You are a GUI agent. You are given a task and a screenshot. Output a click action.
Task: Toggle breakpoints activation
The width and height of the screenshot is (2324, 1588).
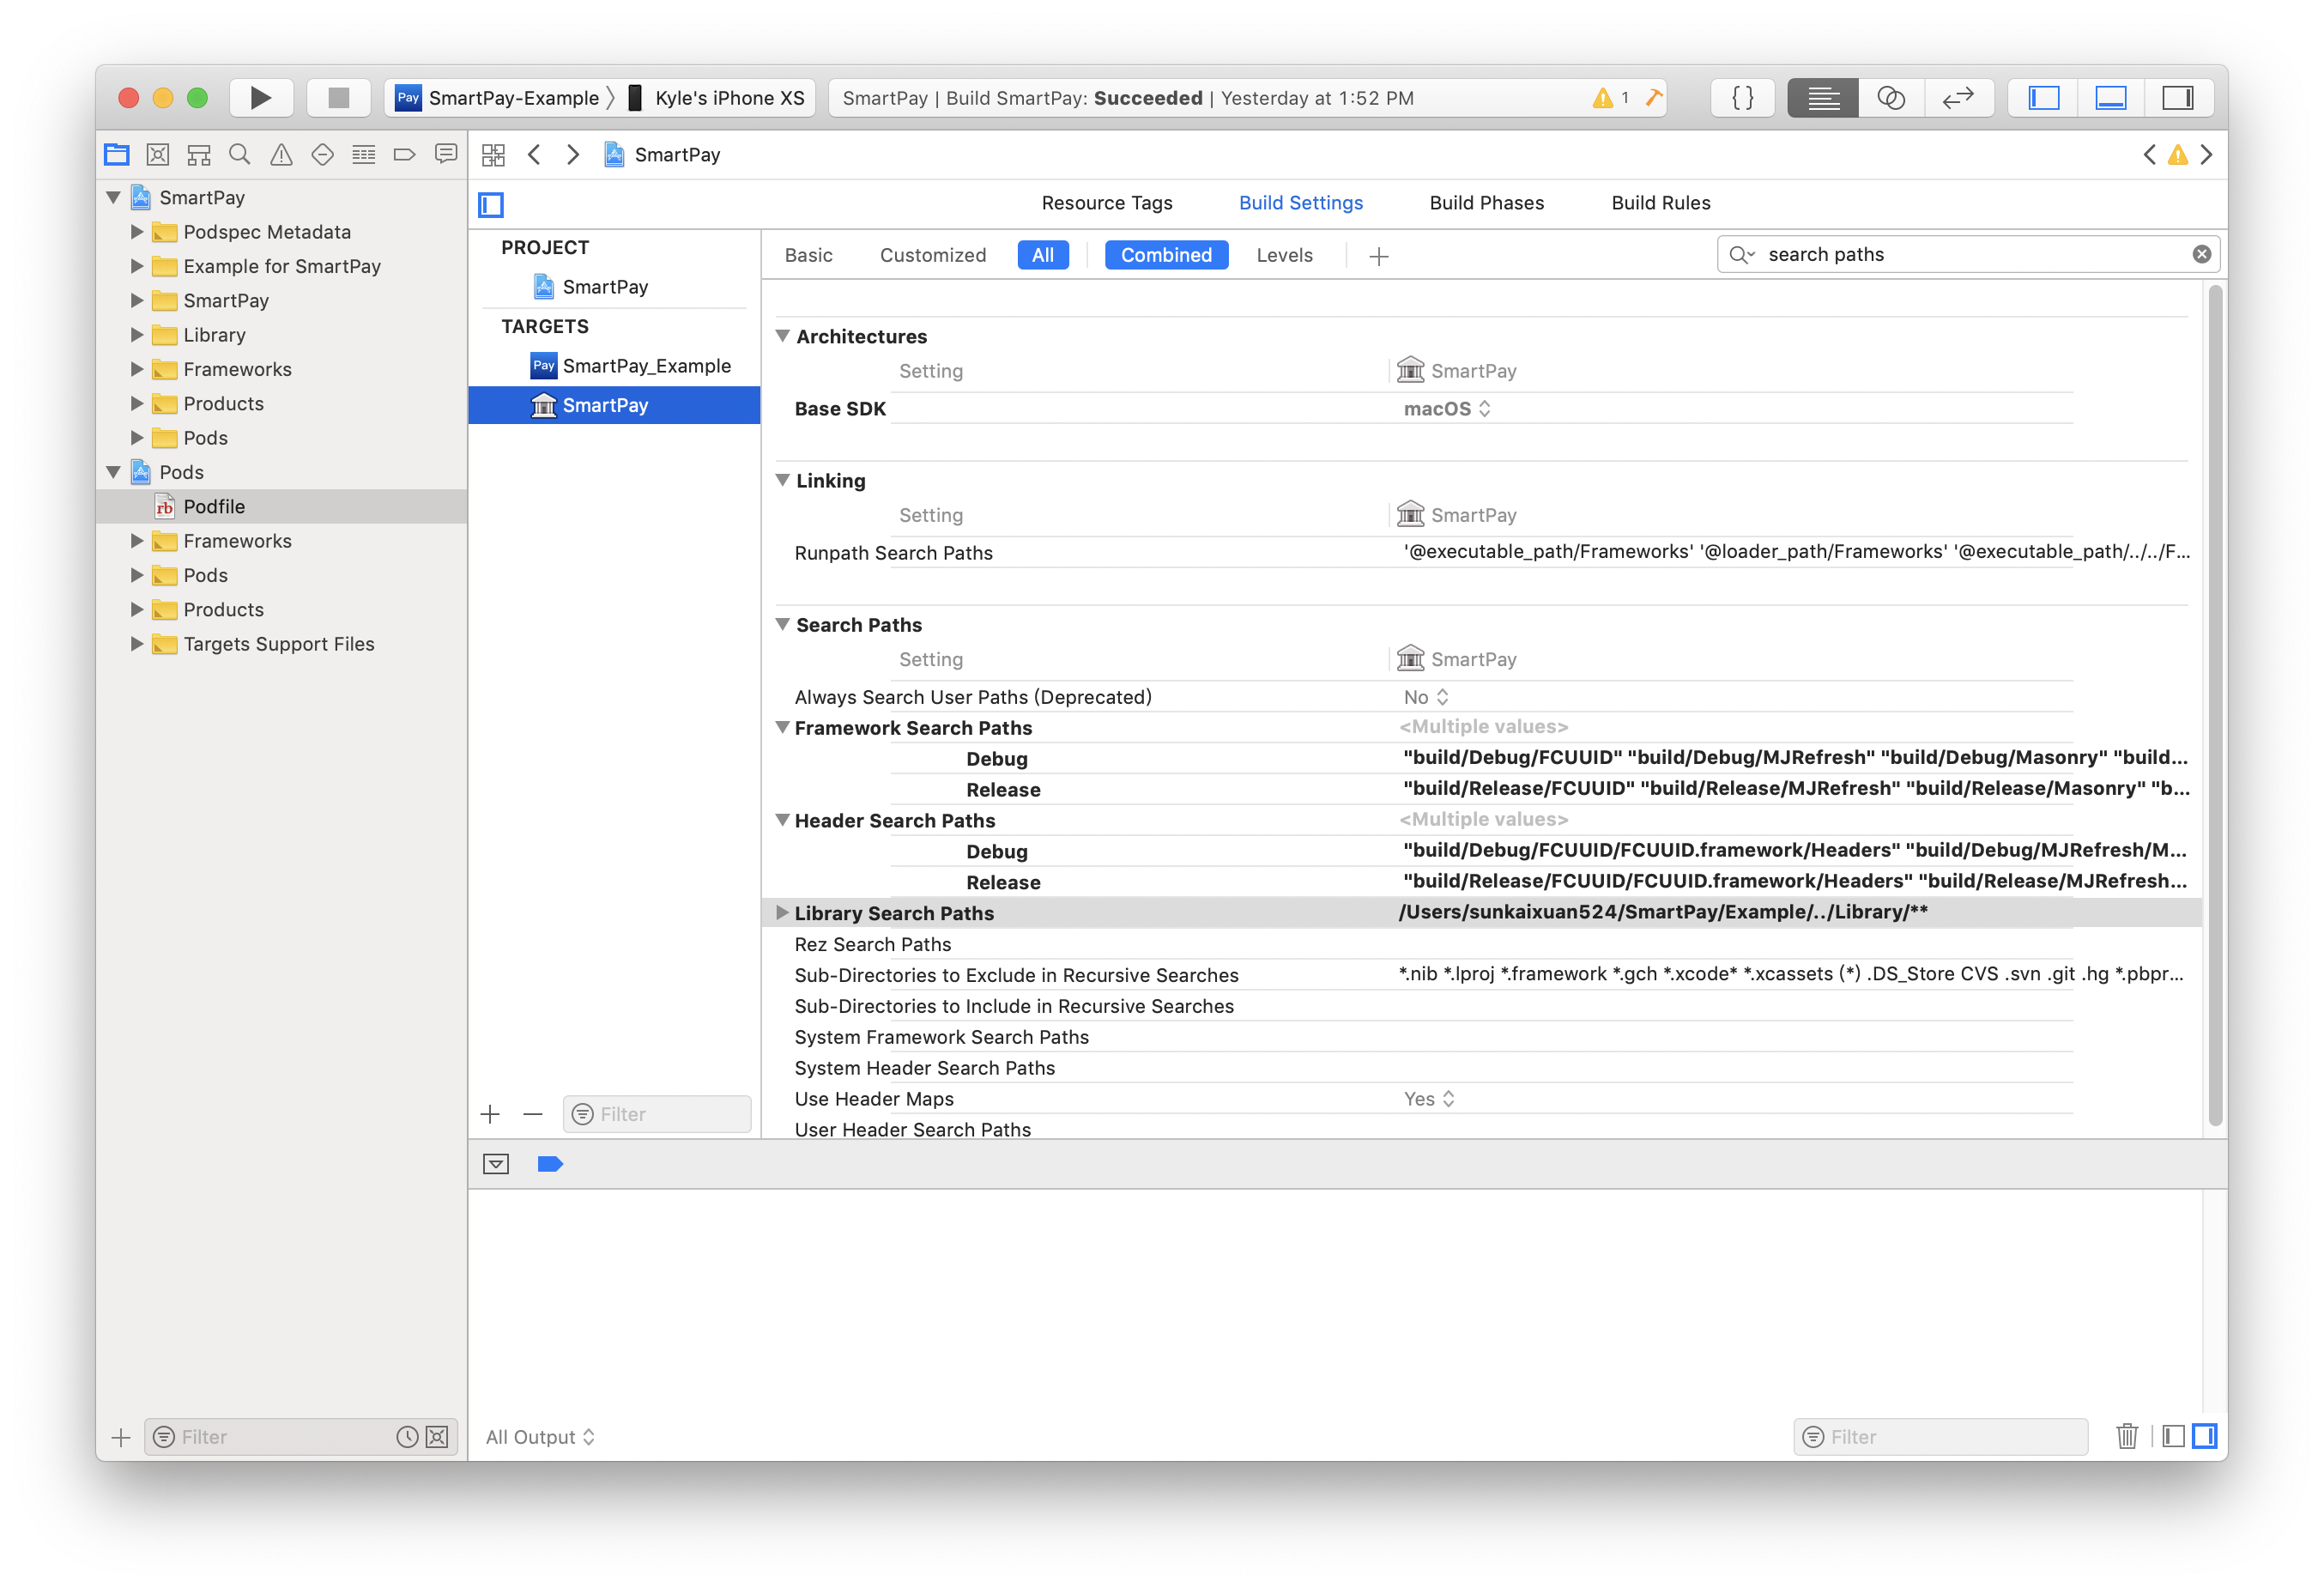click(x=550, y=1164)
